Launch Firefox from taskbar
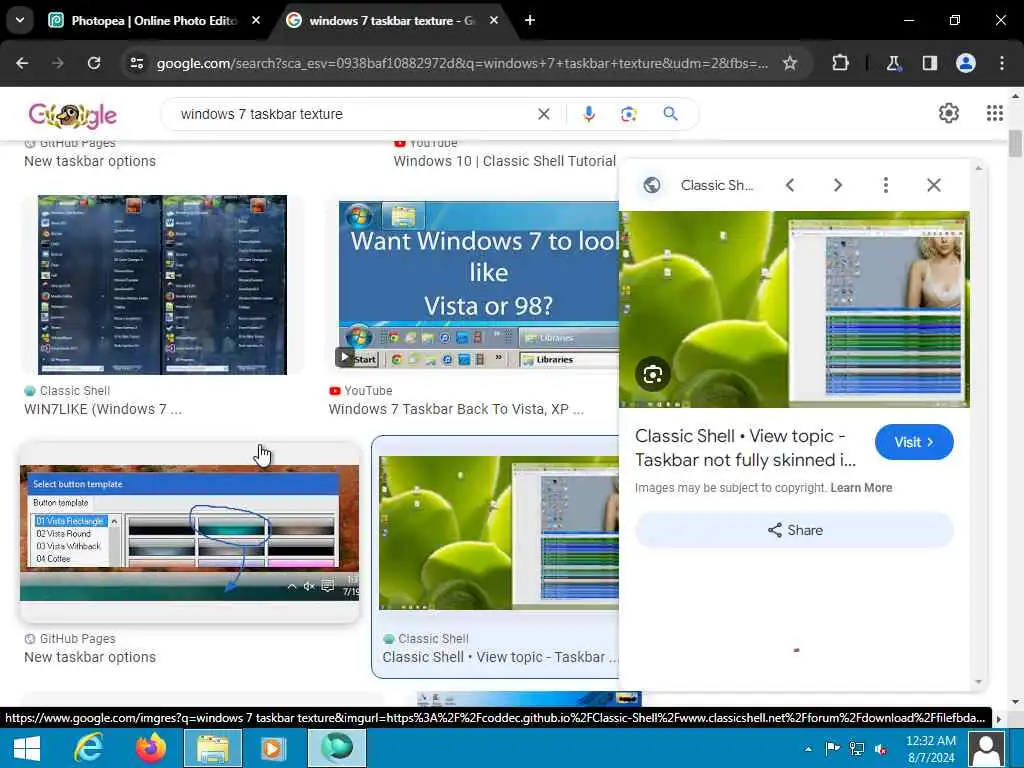1024x768 pixels. click(x=151, y=748)
